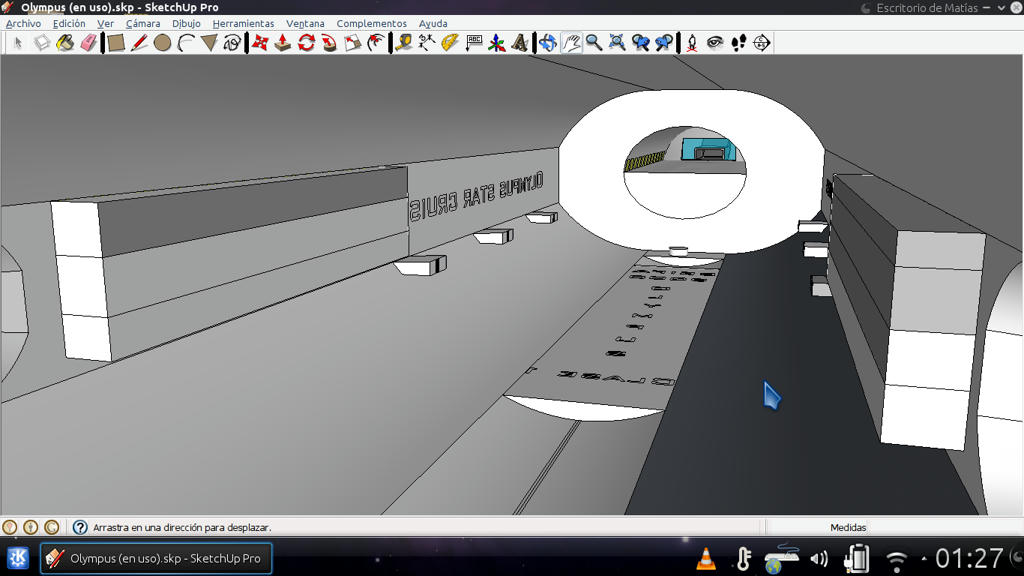Click the help question mark in status bar
Image resolution: width=1024 pixels, height=576 pixels.
80,527
